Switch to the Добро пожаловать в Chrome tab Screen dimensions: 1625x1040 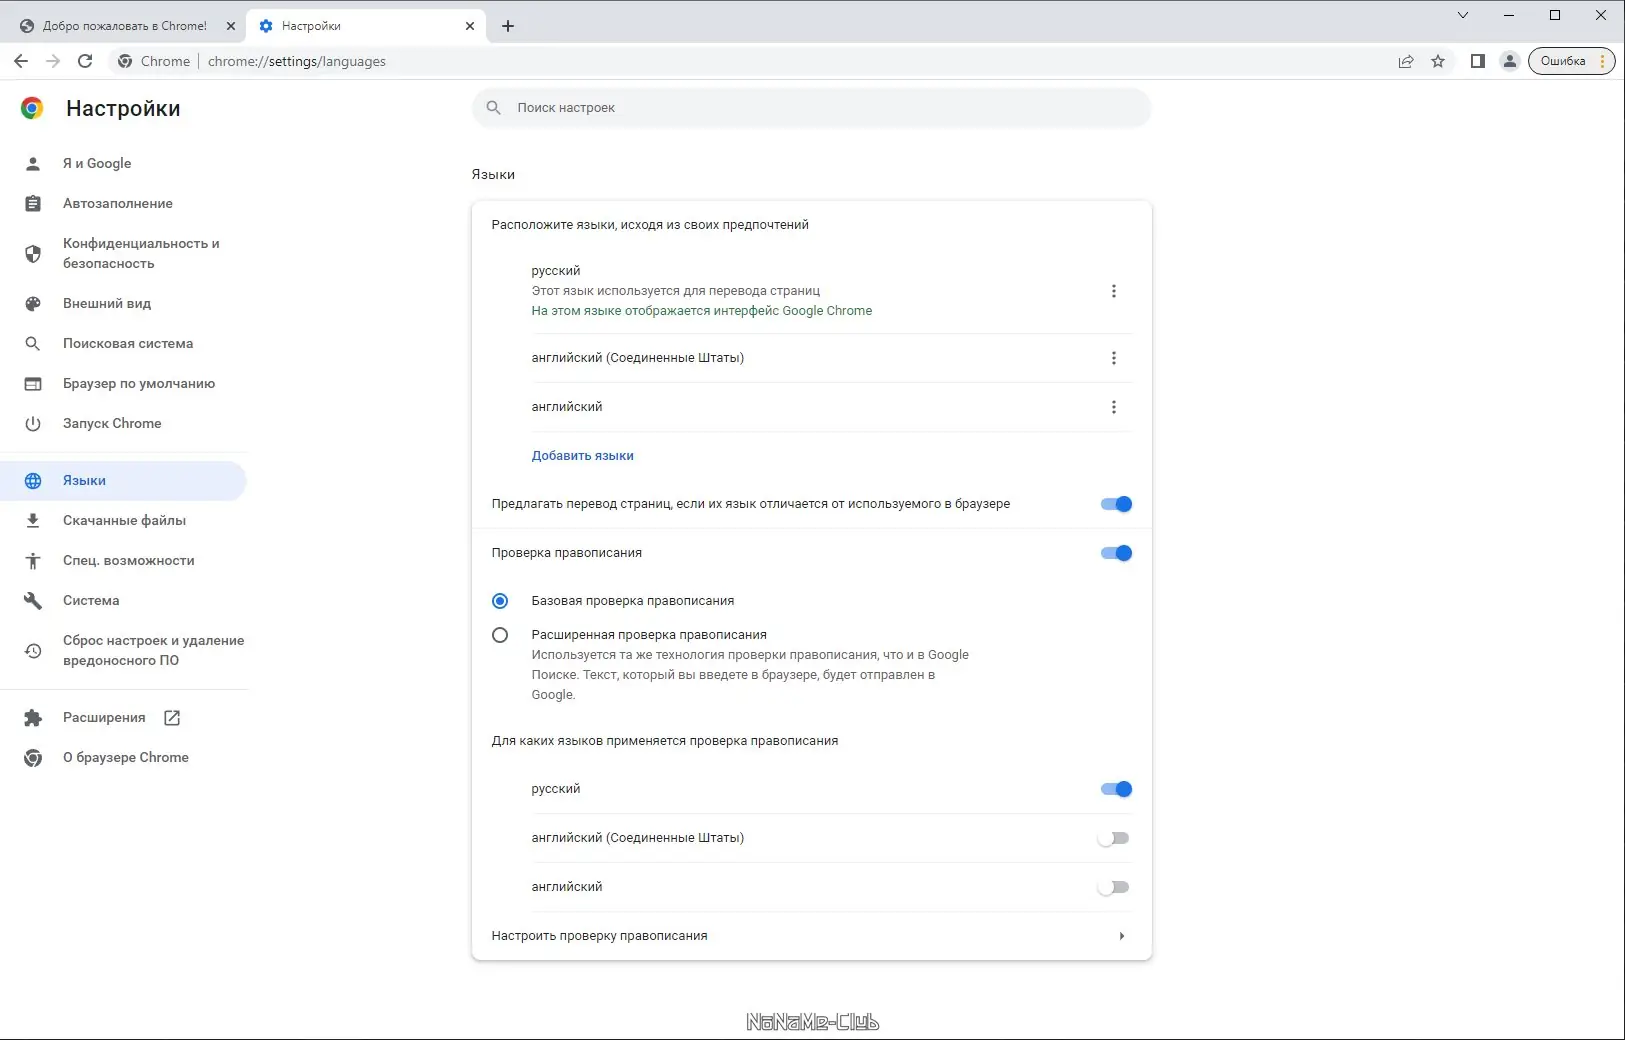[124, 26]
